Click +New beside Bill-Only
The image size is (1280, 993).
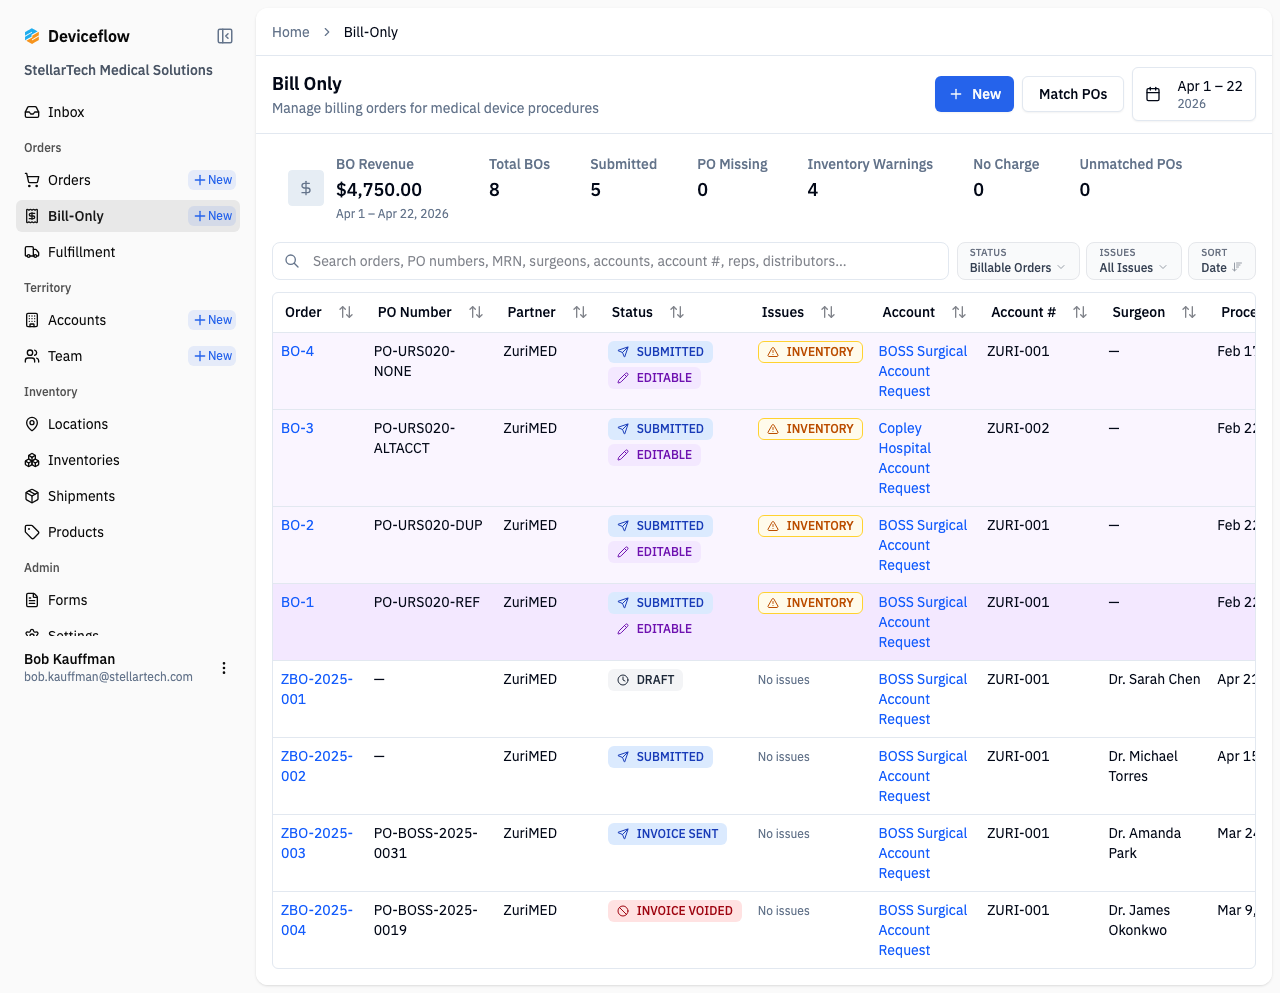coord(212,216)
